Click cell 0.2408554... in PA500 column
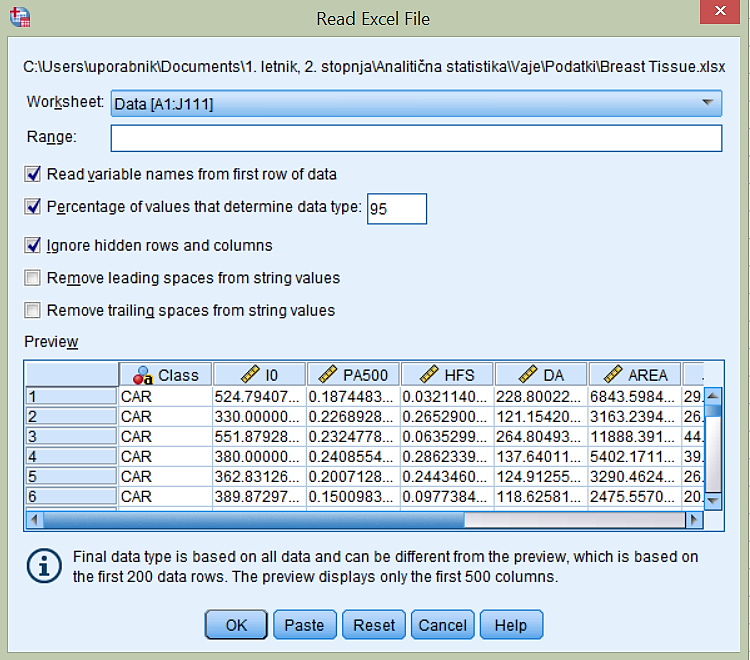 353,456
